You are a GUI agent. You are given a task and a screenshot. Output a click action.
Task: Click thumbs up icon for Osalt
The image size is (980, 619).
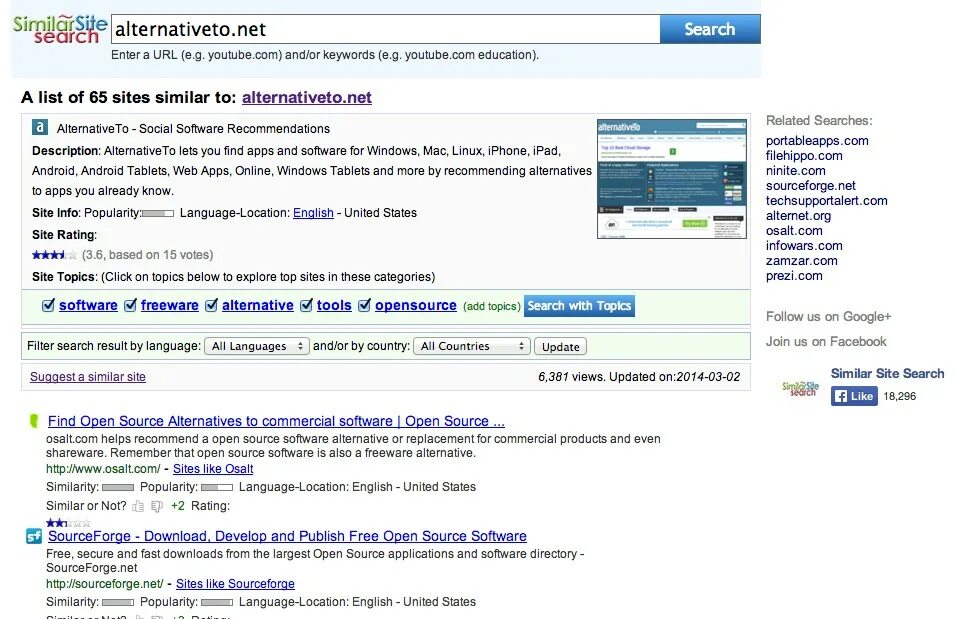coord(138,506)
